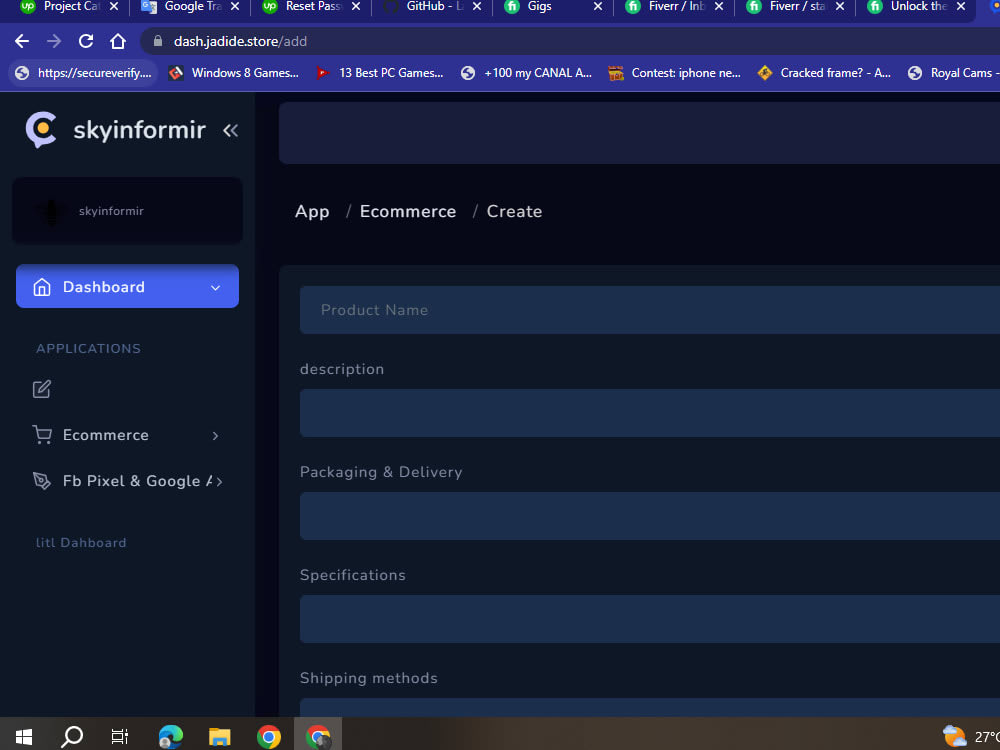Screen dimensions: 1000x750
Task: Click into the description field
Action: click(x=650, y=413)
